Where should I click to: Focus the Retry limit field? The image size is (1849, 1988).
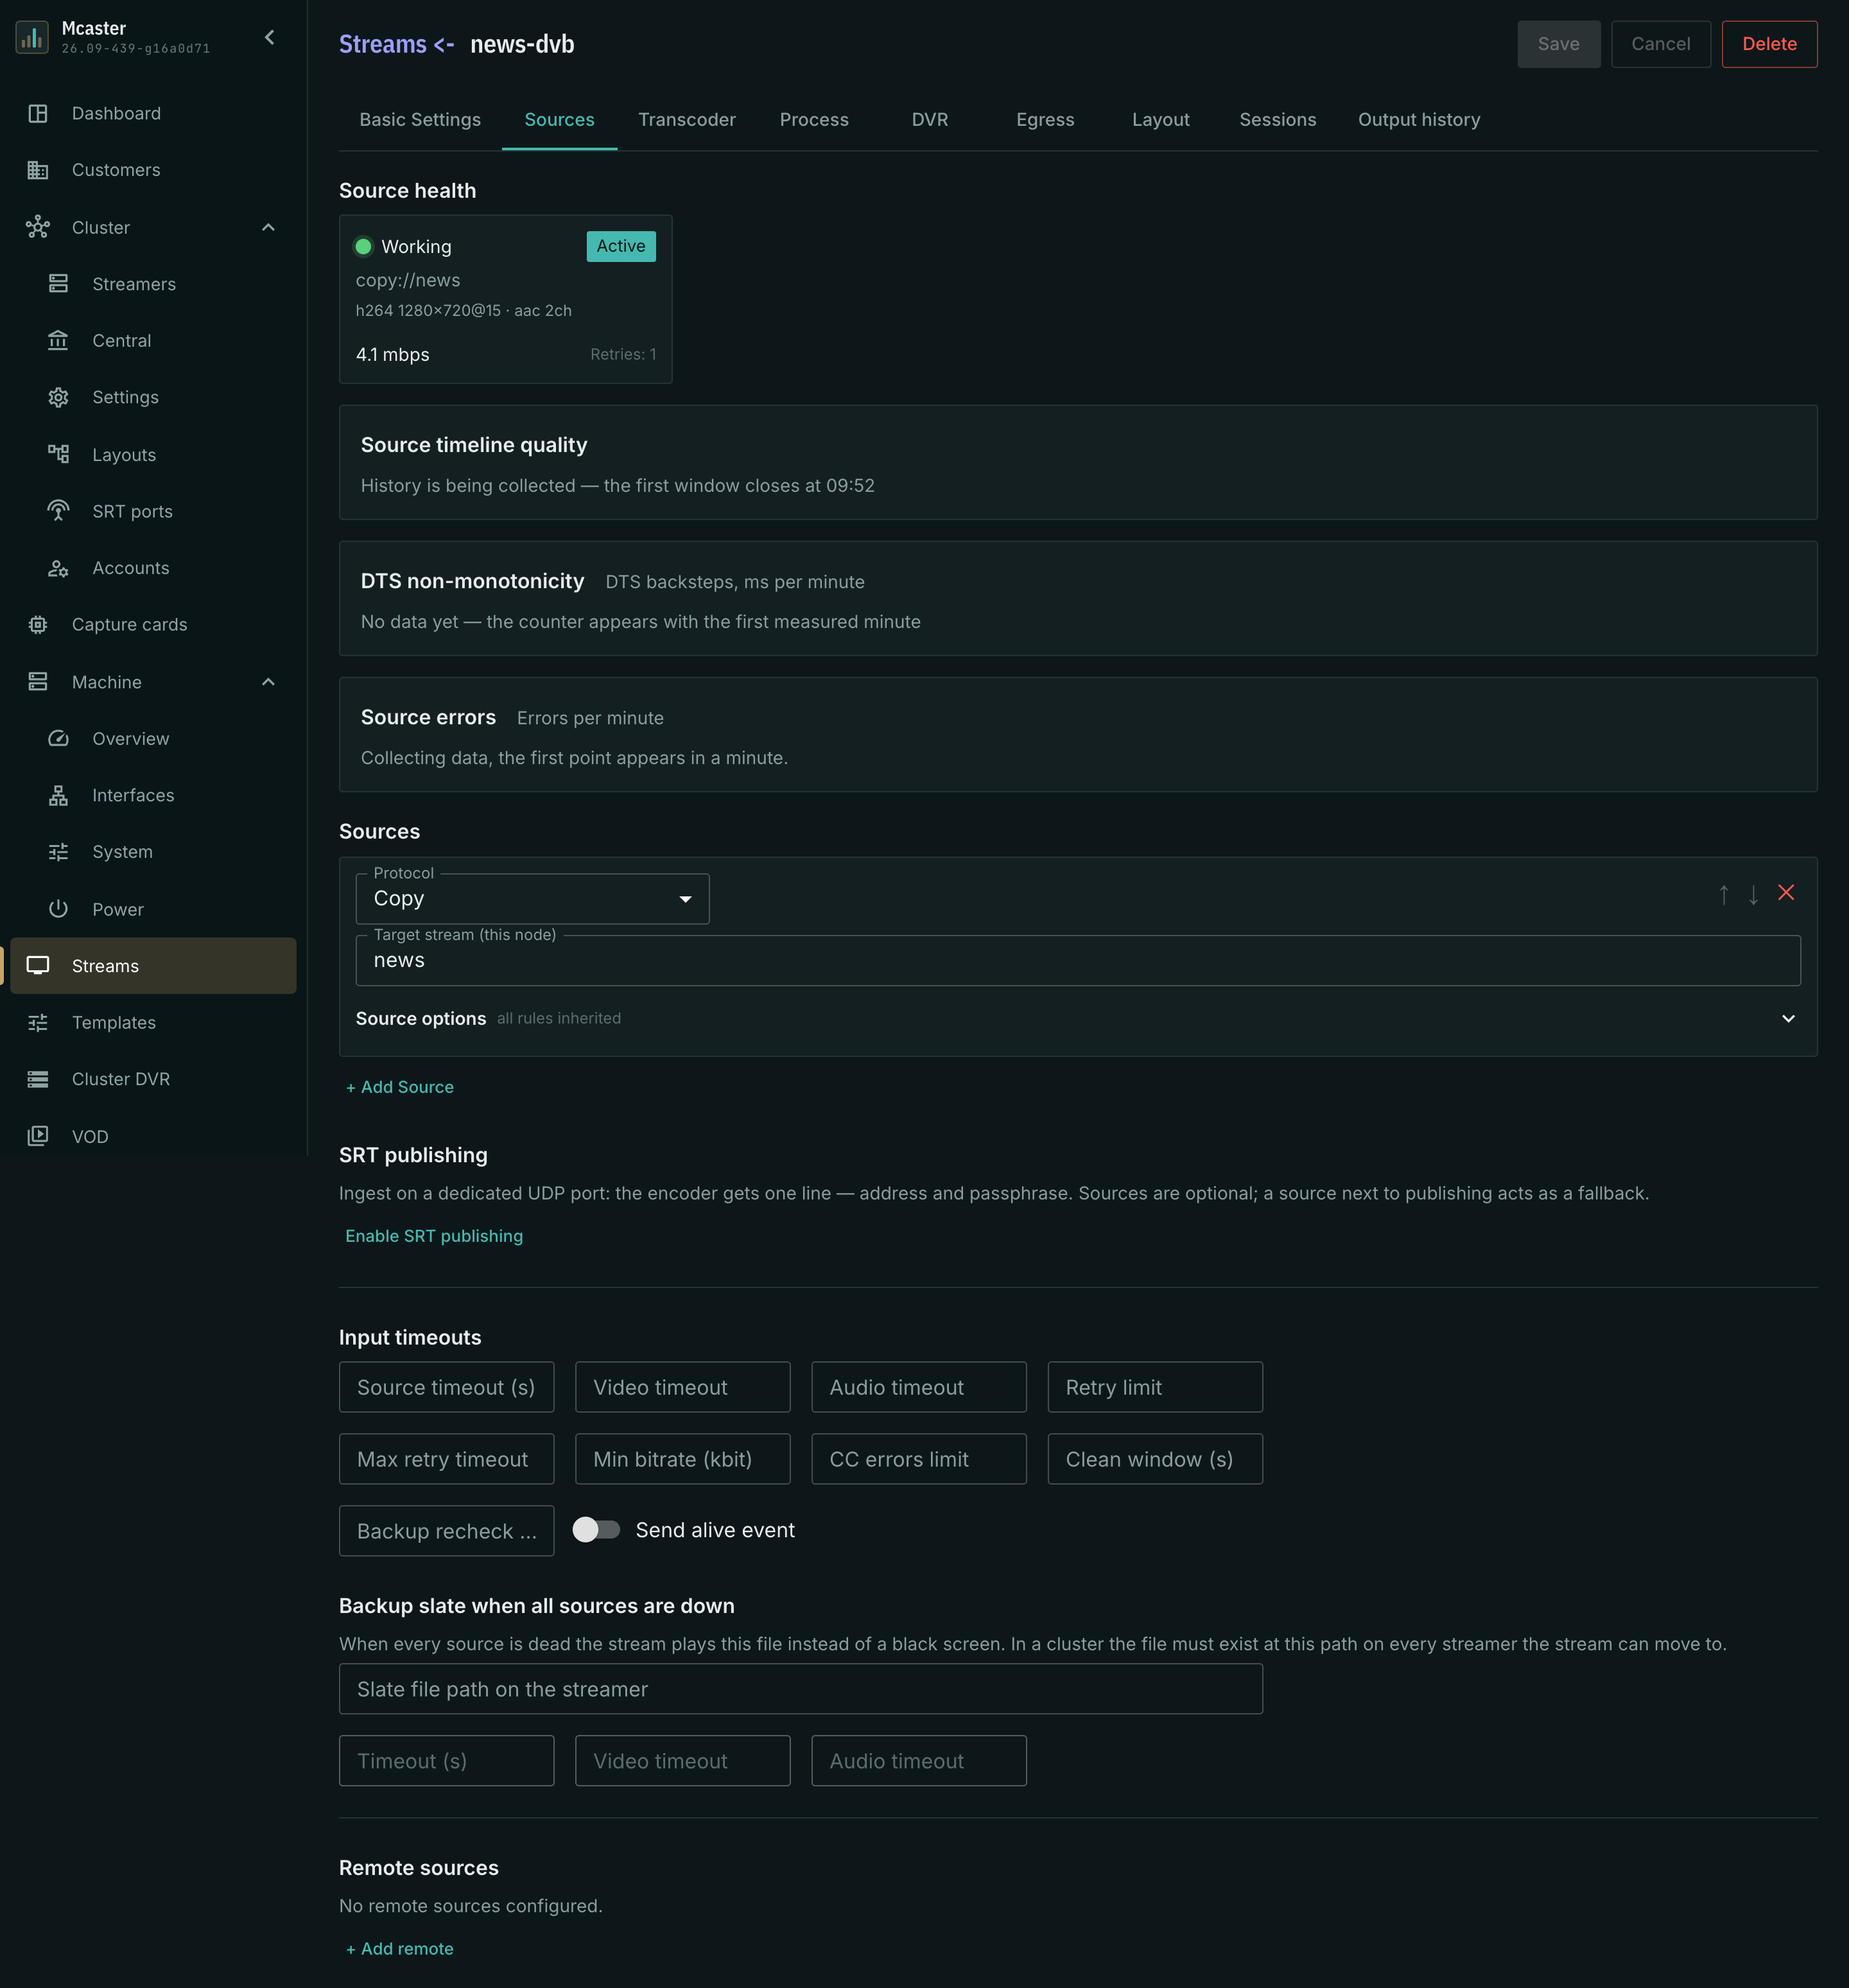click(1155, 1387)
